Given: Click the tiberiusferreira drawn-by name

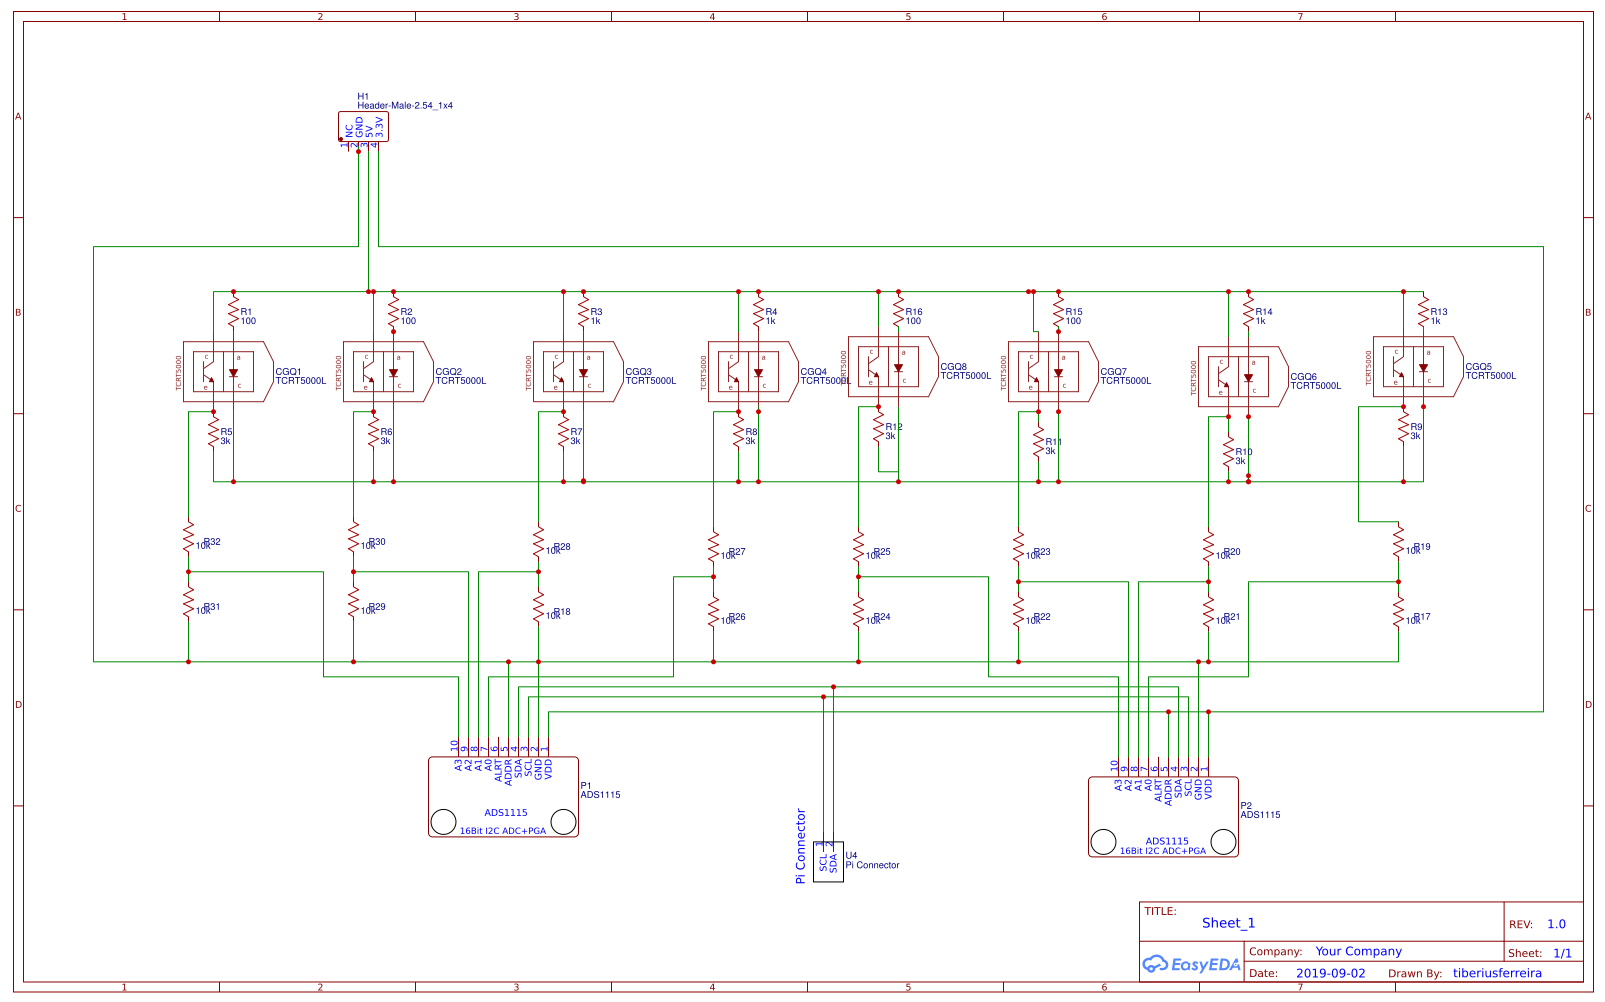Looking at the screenshot, I should tap(1496, 971).
